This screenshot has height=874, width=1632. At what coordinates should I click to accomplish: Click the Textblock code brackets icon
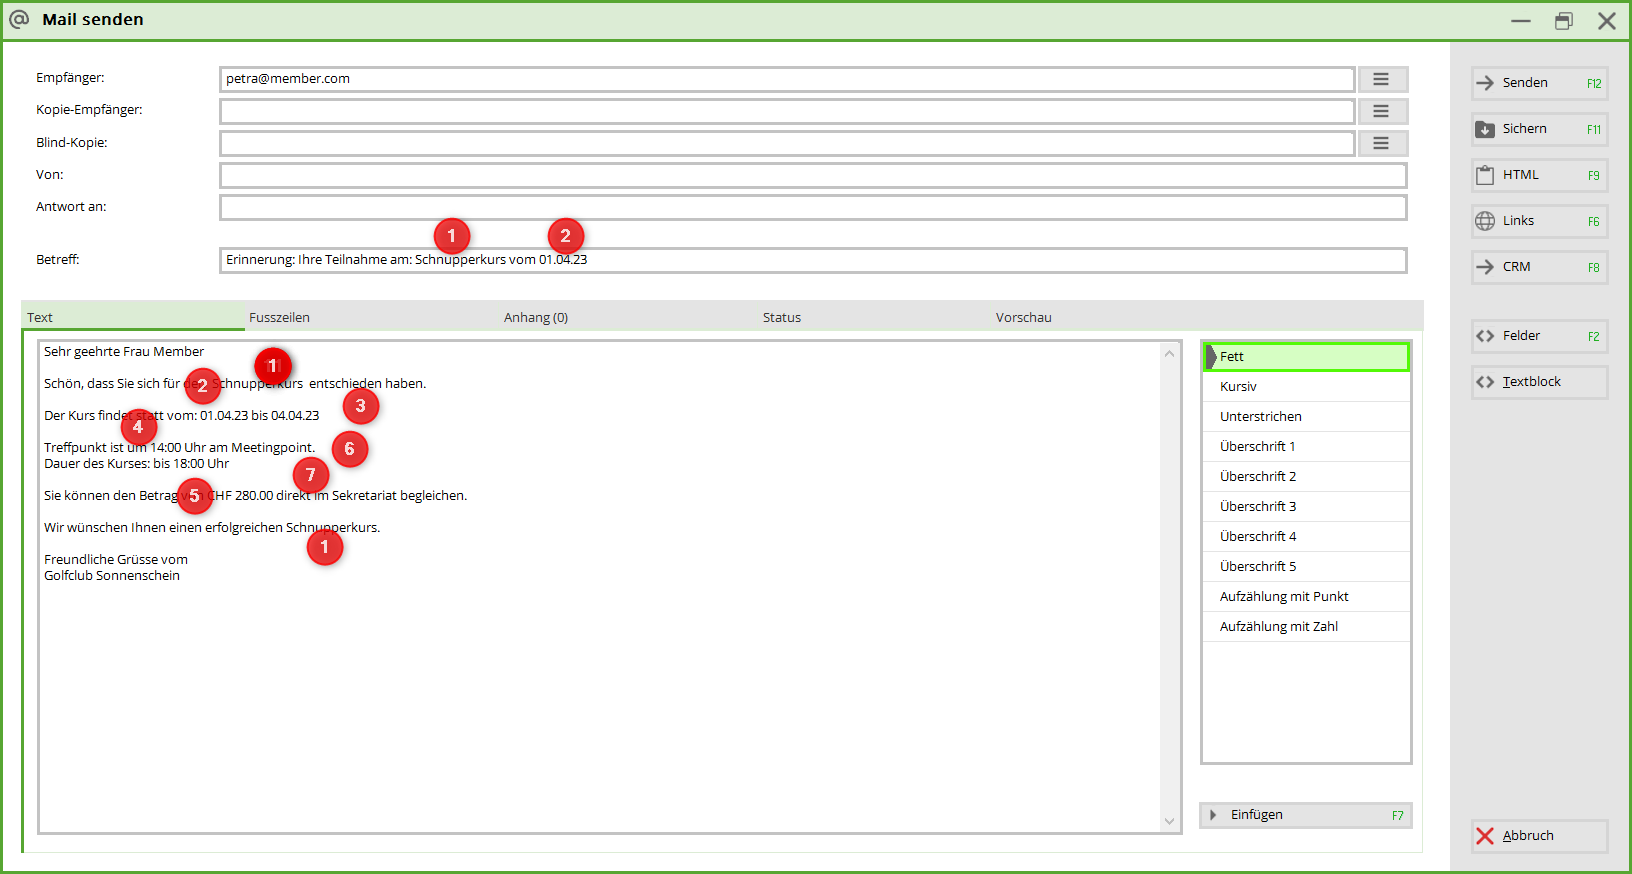click(1485, 382)
